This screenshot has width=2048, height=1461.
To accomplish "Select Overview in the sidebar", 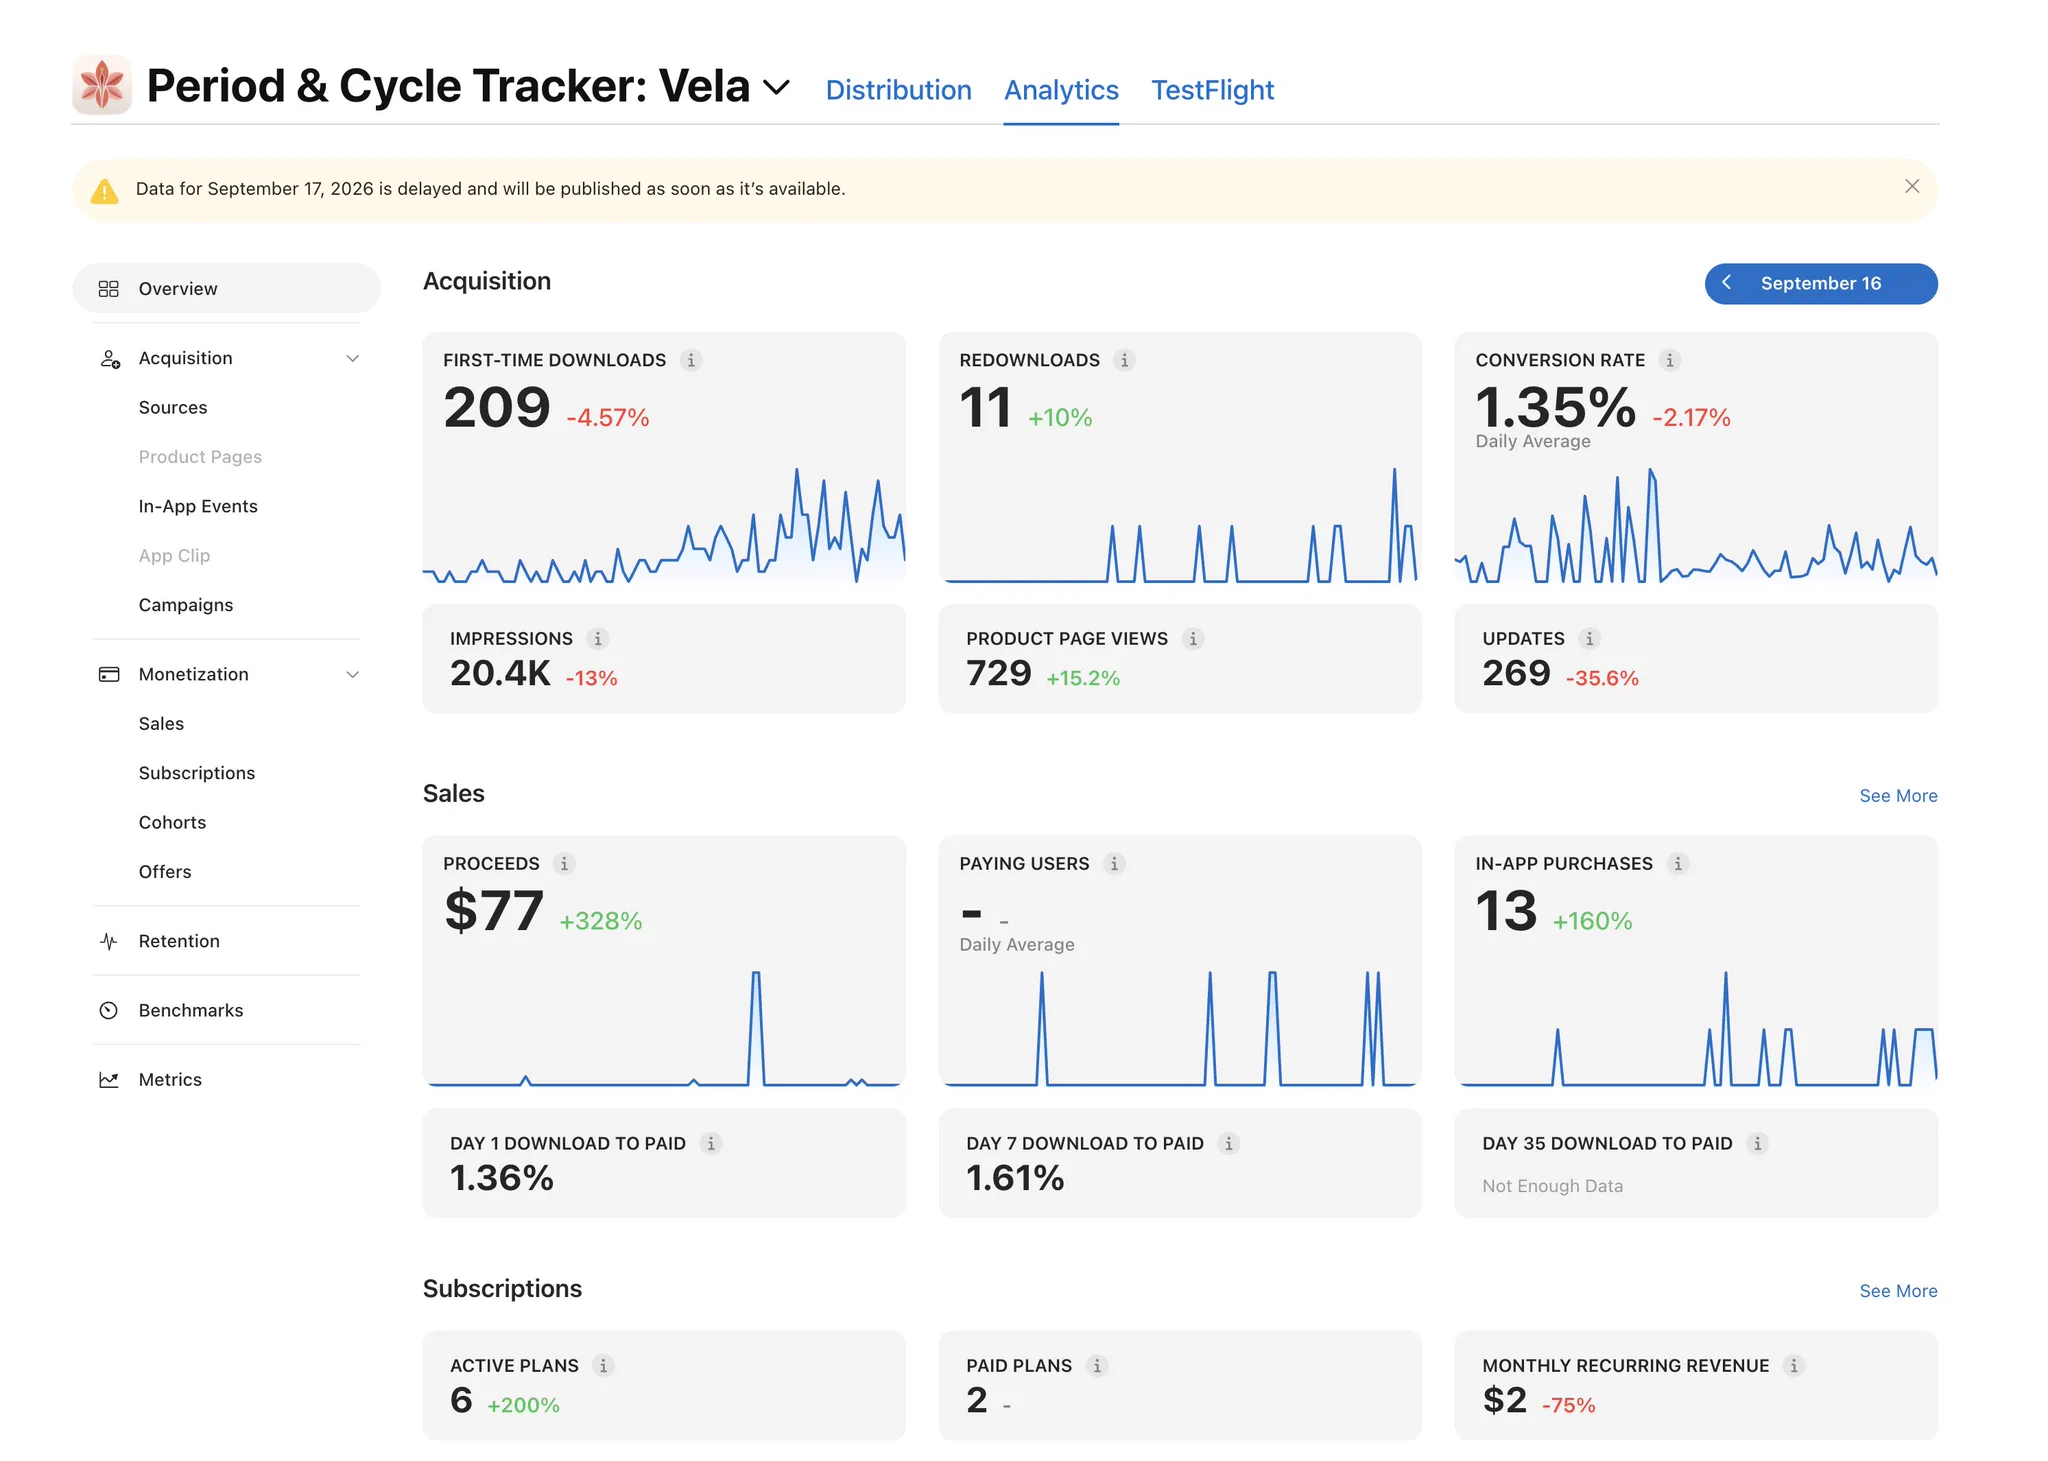I will (227, 289).
